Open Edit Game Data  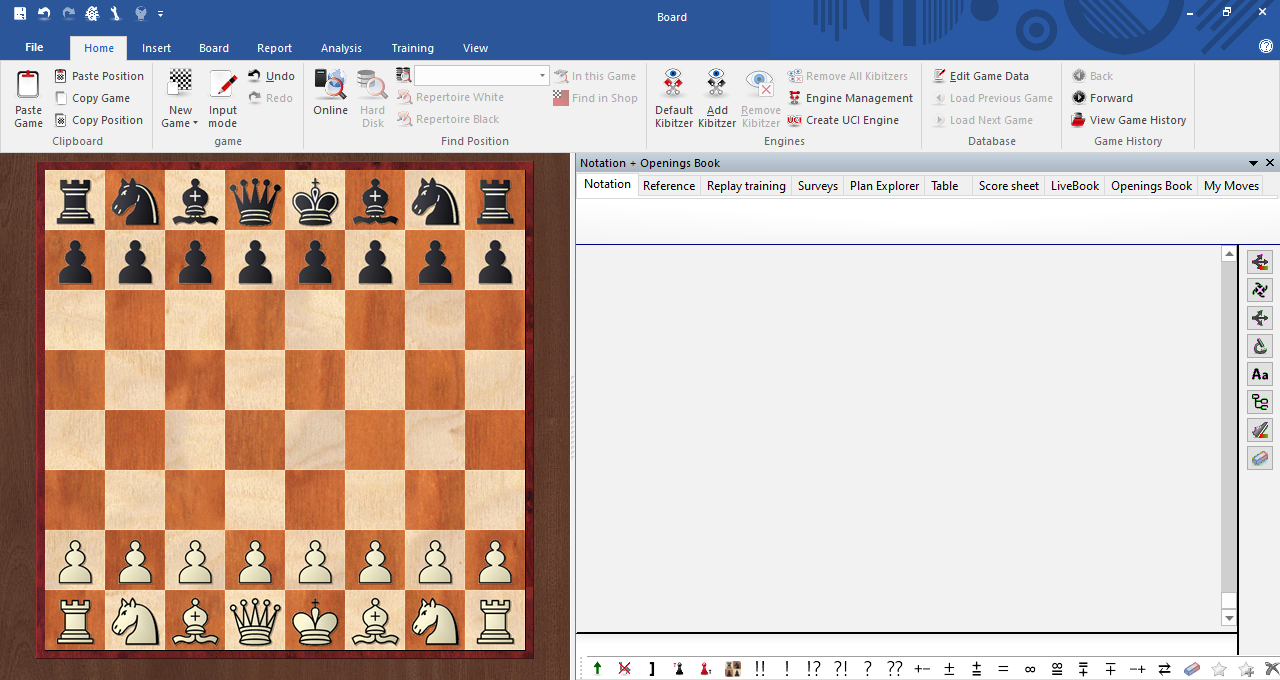click(980, 76)
